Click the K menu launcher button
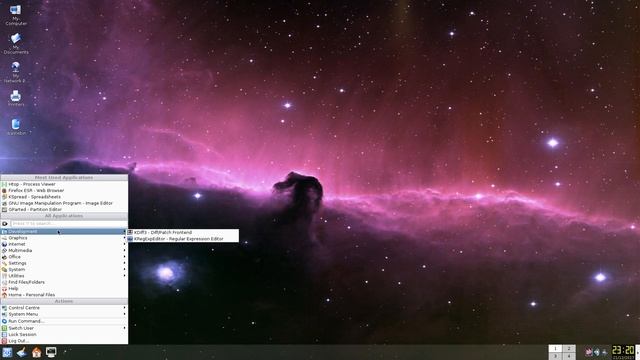Image resolution: width=640 pixels, height=360 pixels. [x=7, y=352]
